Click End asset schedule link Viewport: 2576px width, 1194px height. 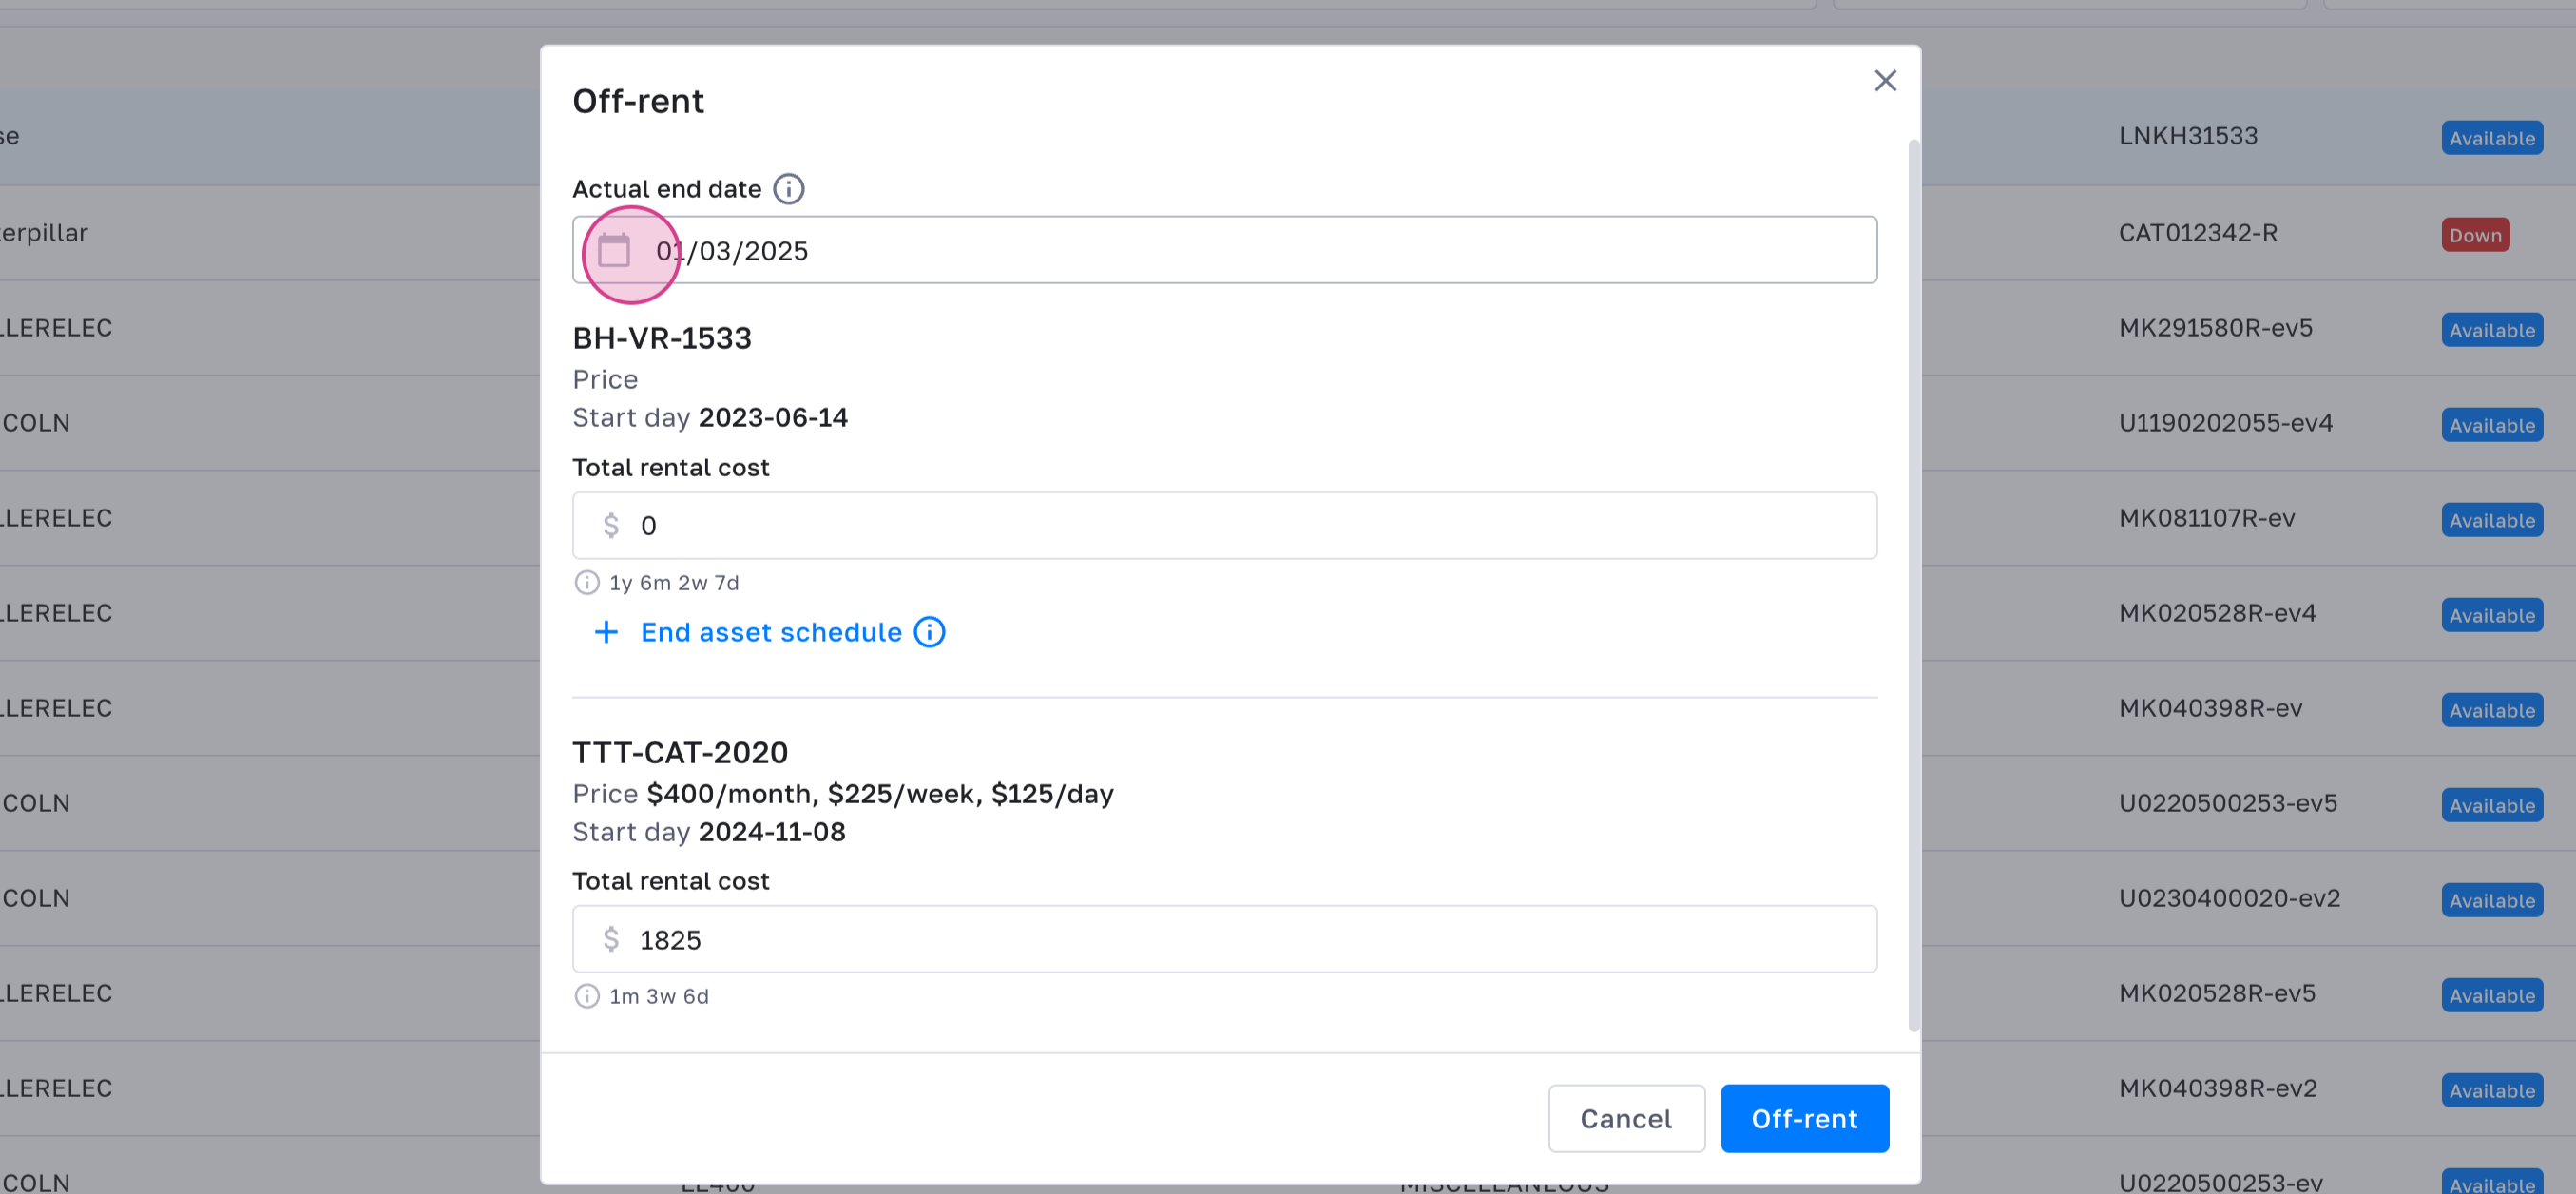coord(770,632)
